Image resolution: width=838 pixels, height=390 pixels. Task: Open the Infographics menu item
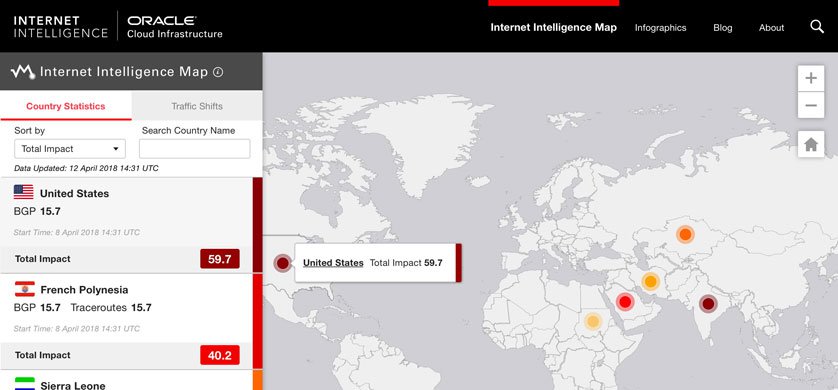660,28
